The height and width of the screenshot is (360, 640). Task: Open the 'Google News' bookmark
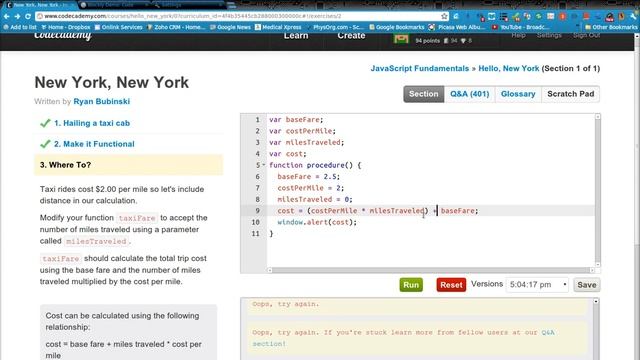(230, 27)
